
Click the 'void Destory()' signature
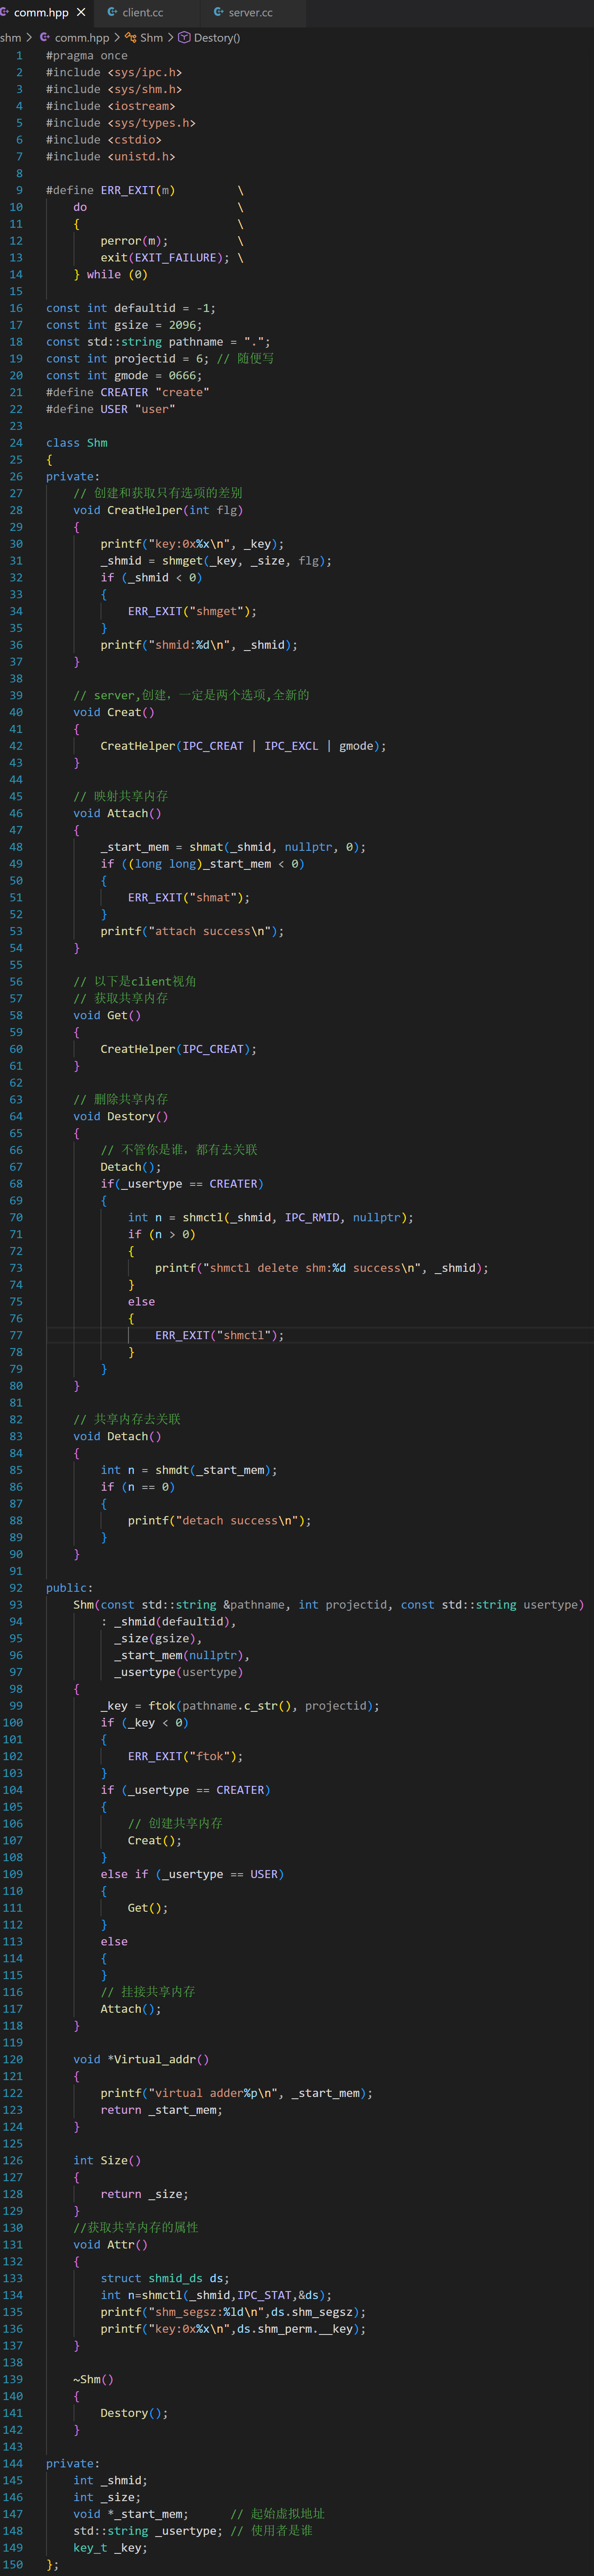tap(121, 1116)
